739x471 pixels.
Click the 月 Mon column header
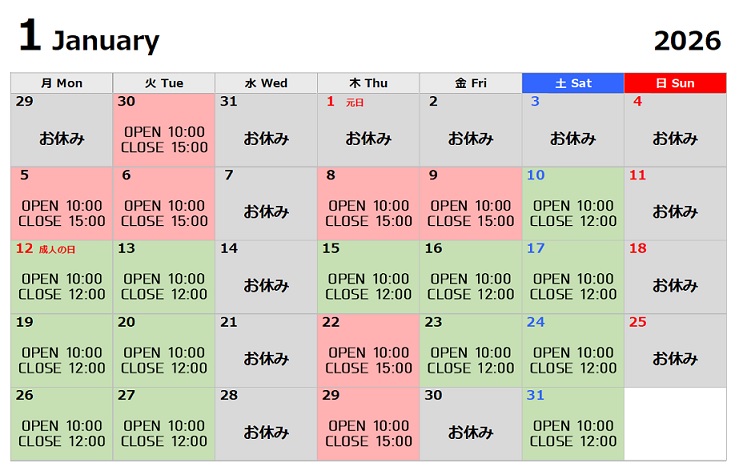pyautogui.click(x=61, y=83)
